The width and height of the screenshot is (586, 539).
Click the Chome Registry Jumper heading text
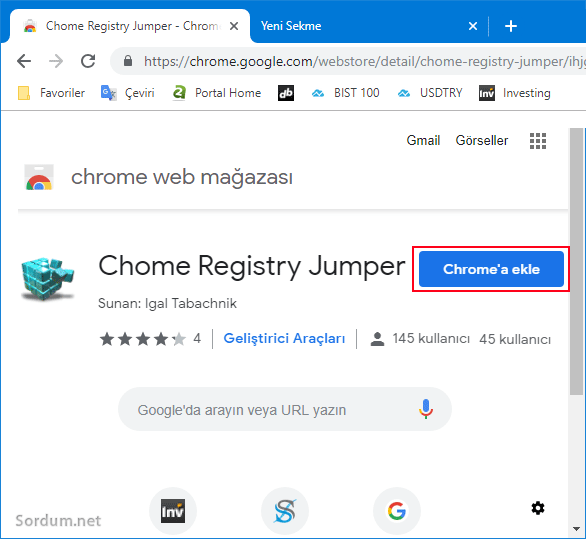[252, 266]
